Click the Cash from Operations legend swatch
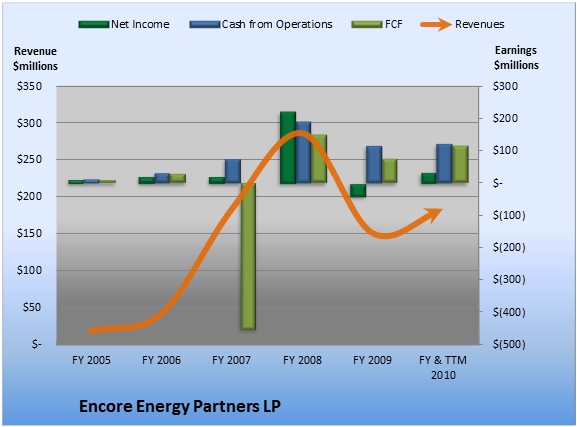Viewport: 577px width, 427px height. coord(205,25)
